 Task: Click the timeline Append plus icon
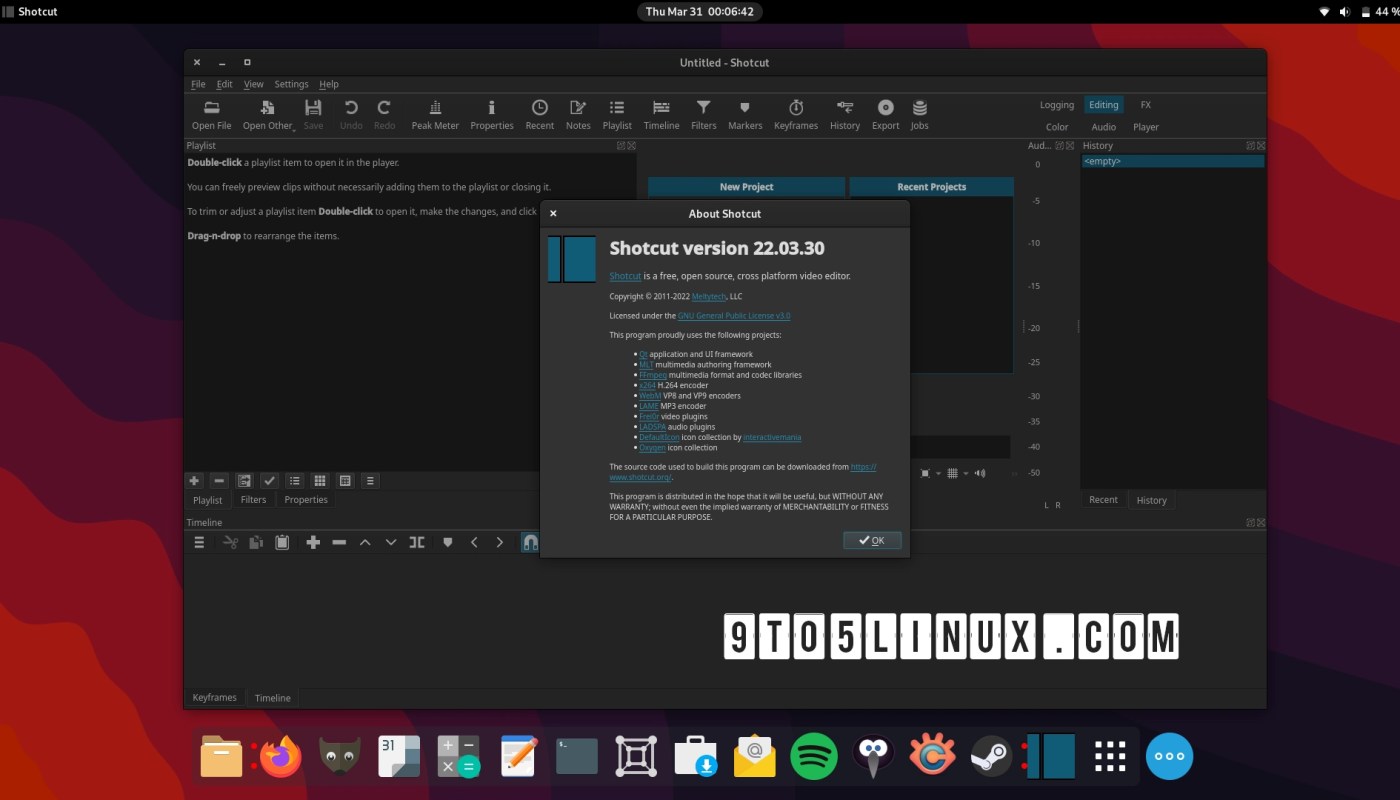tap(313, 542)
